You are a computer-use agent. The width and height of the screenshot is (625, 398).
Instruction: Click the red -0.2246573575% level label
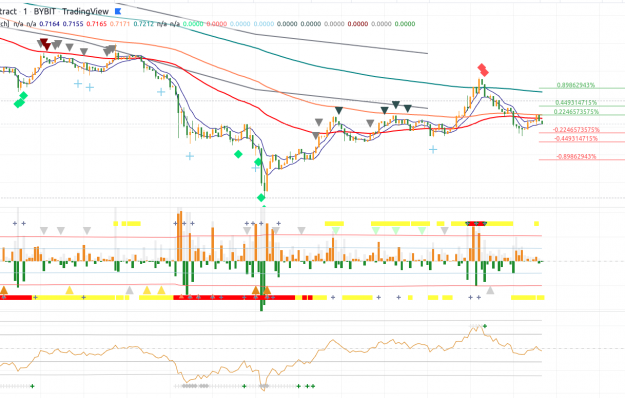click(576, 130)
